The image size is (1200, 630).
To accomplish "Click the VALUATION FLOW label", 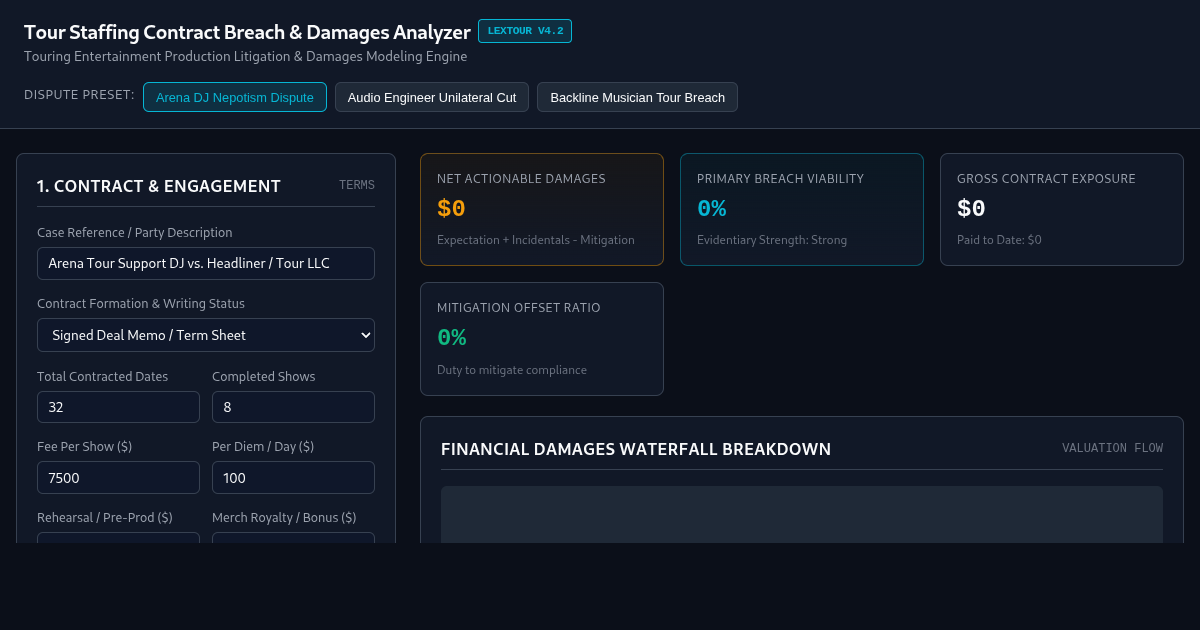I will tap(1112, 448).
